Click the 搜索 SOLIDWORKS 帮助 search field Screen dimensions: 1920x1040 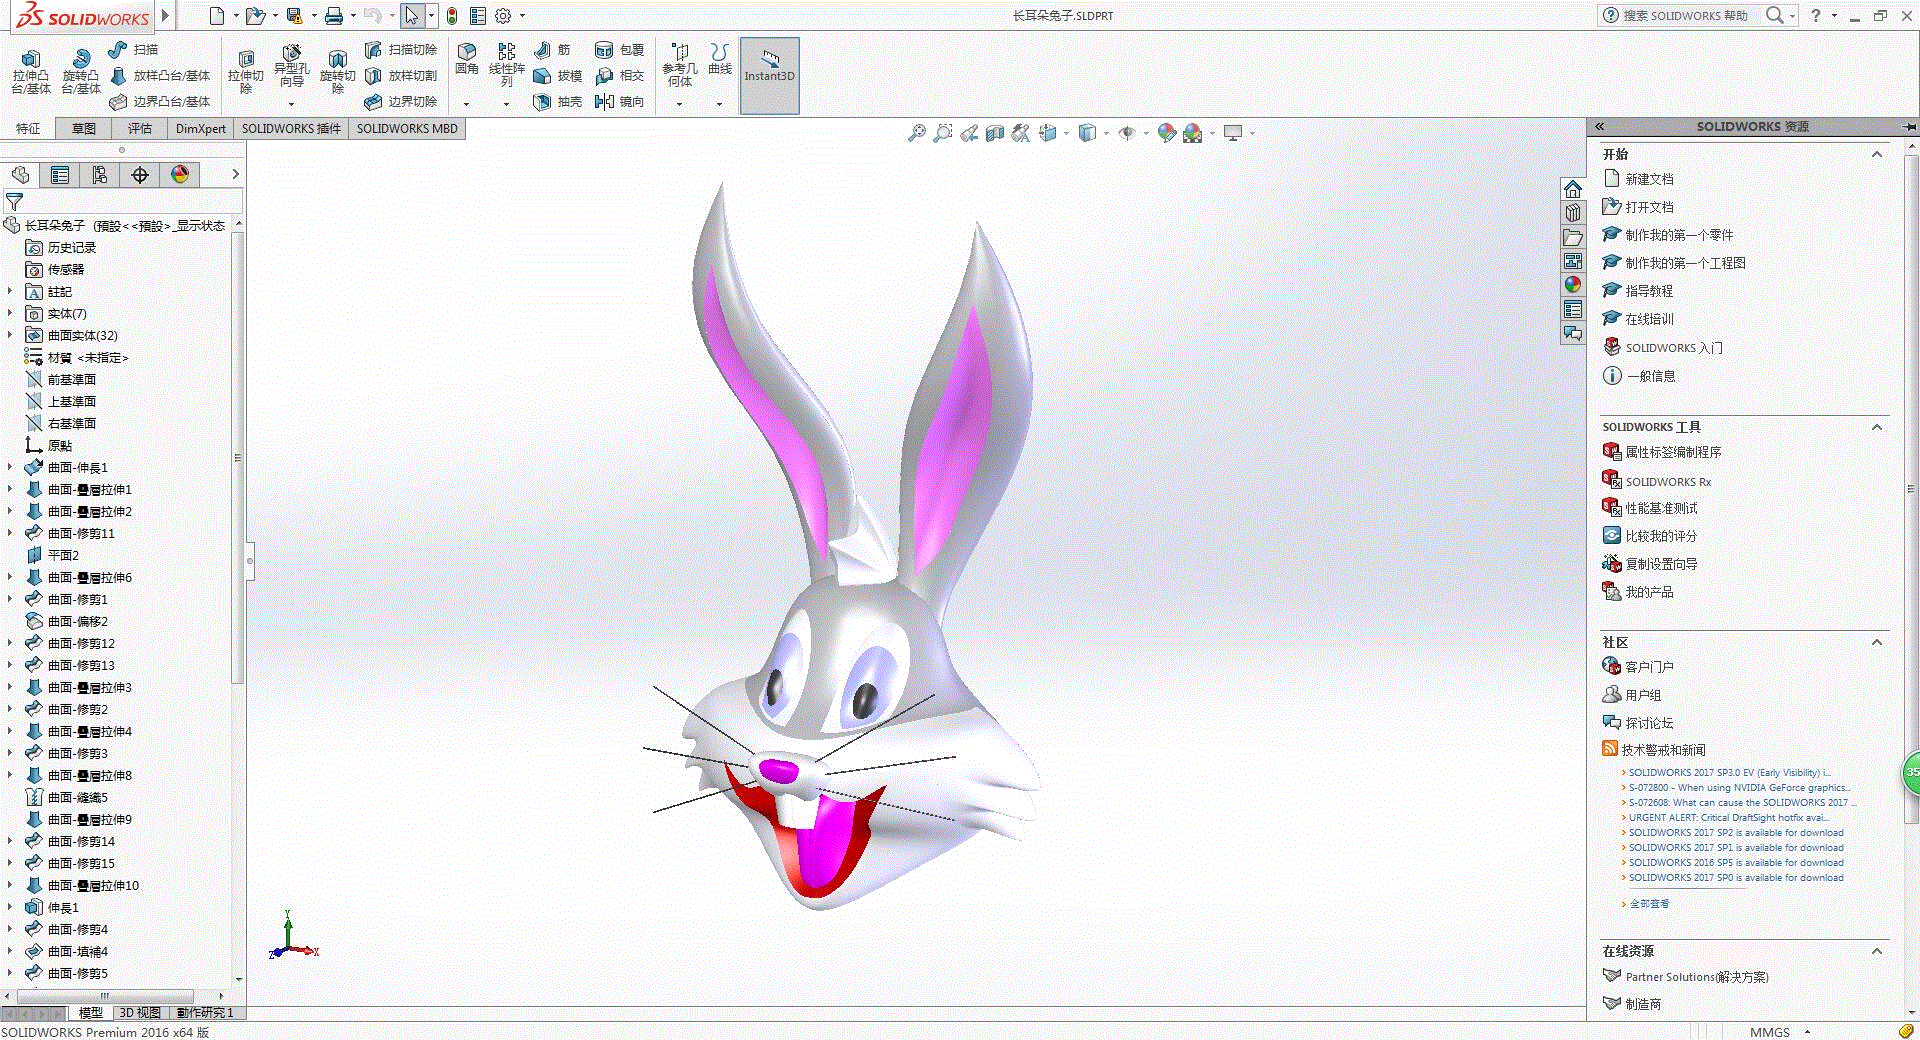(x=1686, y=16)
